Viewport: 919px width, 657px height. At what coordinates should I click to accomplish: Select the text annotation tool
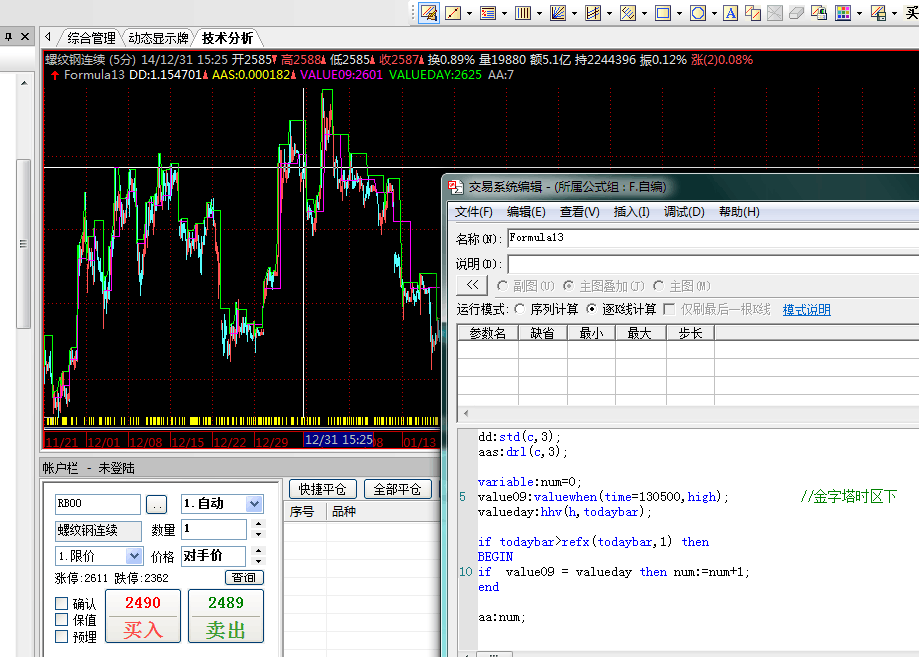731,13
